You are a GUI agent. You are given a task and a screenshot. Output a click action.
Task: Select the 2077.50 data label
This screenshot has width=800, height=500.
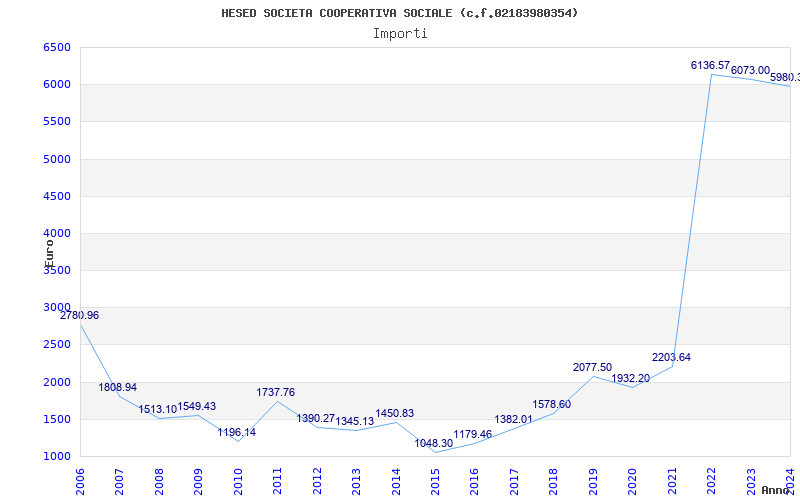click(592, 367)
